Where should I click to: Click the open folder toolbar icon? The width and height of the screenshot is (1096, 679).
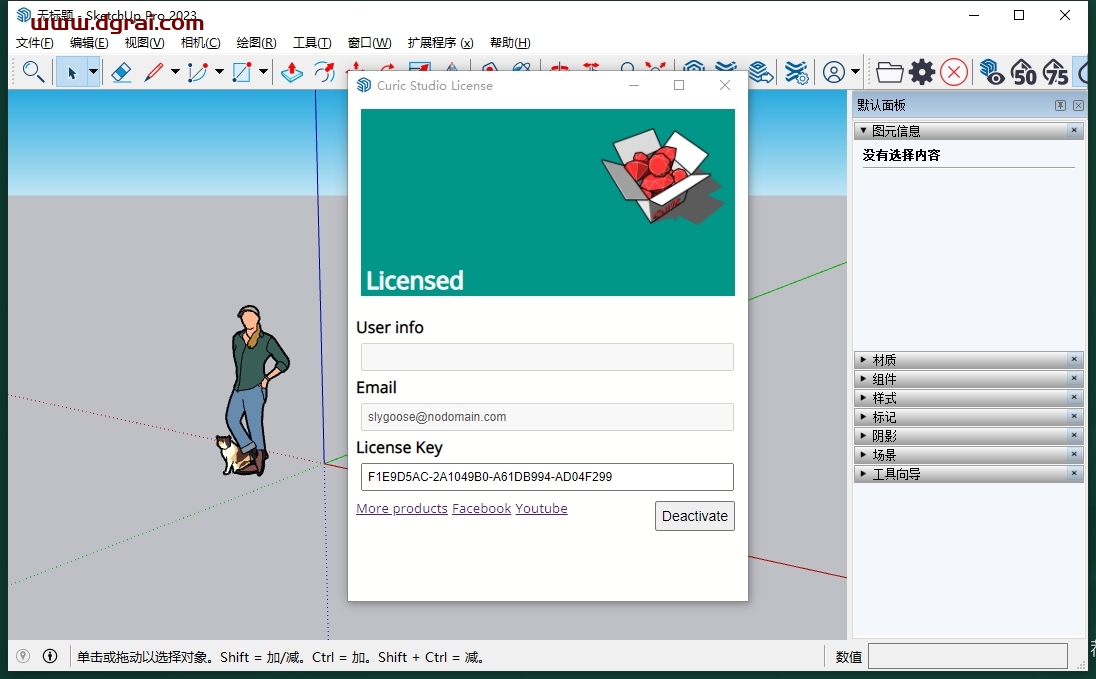click(x=889, y=72)
